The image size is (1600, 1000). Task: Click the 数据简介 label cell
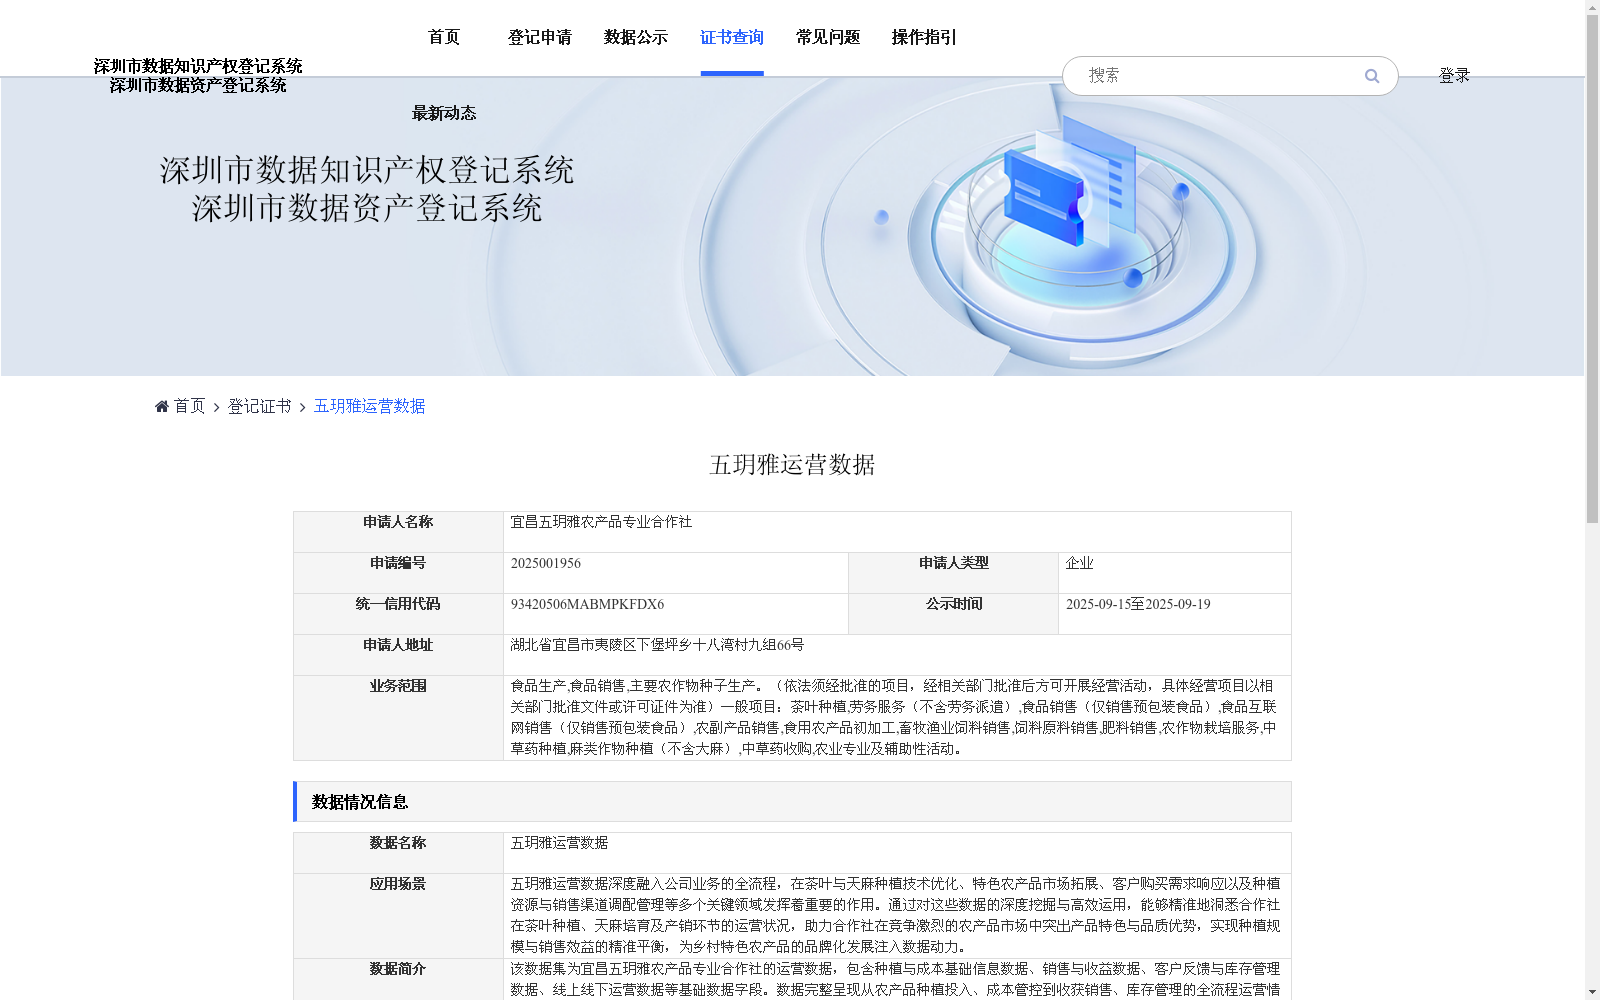point(398,980)
